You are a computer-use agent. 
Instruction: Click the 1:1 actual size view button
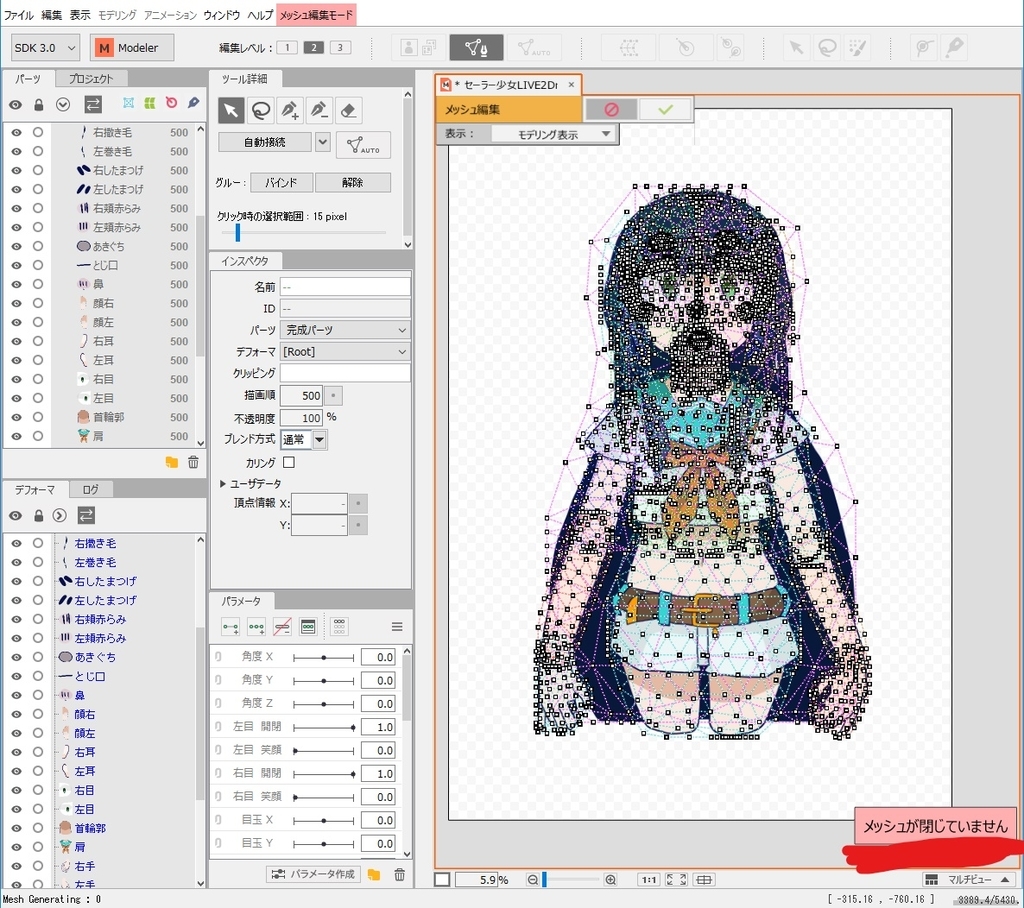(x=649, y=880)
